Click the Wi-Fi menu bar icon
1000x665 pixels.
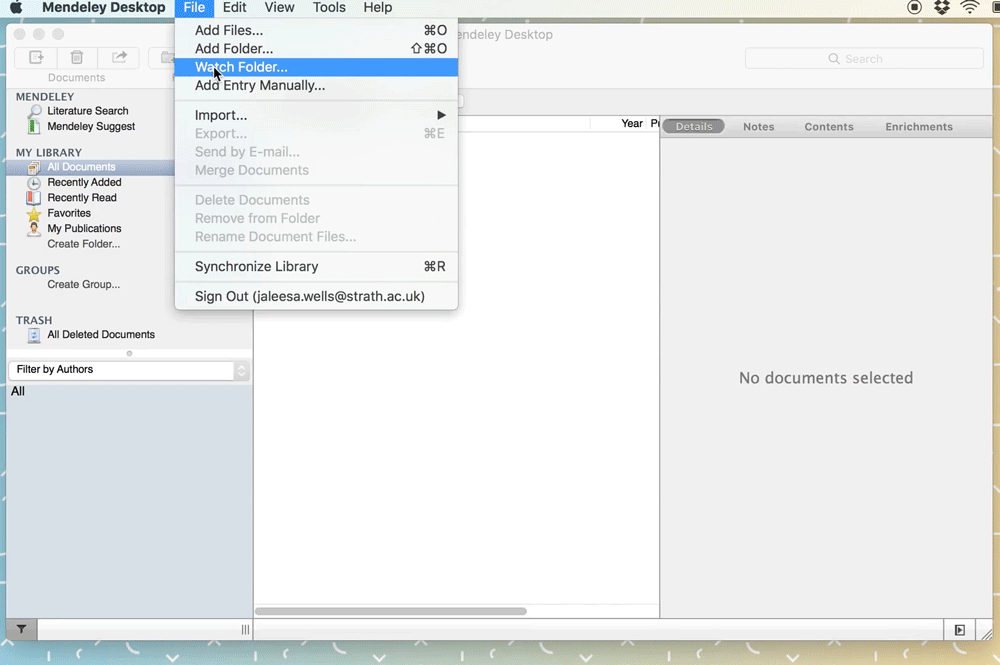[969, 8]
